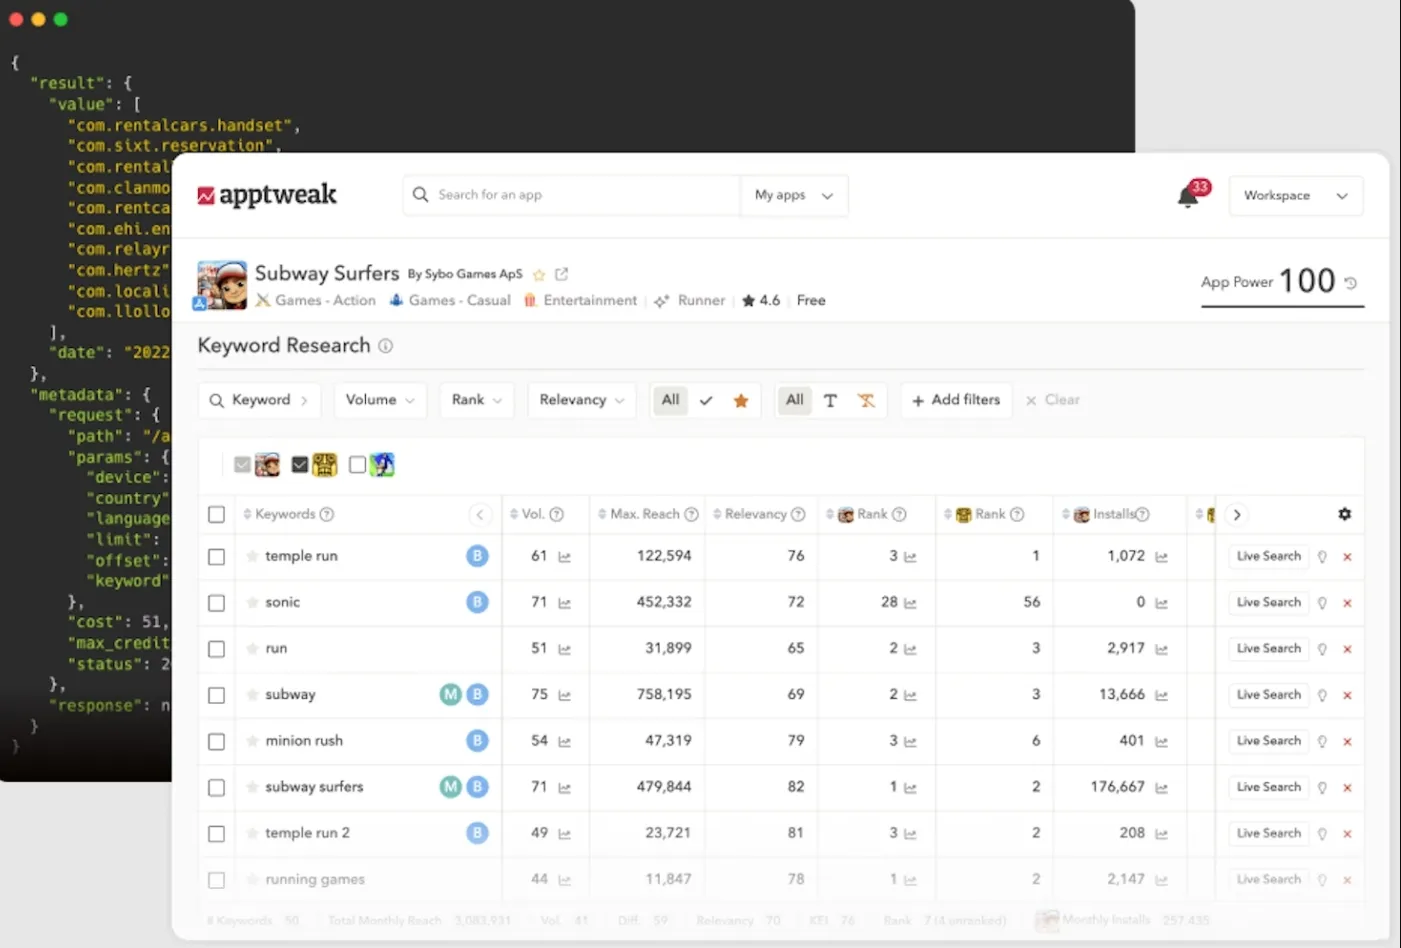This screenshot has width=1401, height=948.
Task: Click the lightbulb icon in run row
Action: pos(1322,649)
